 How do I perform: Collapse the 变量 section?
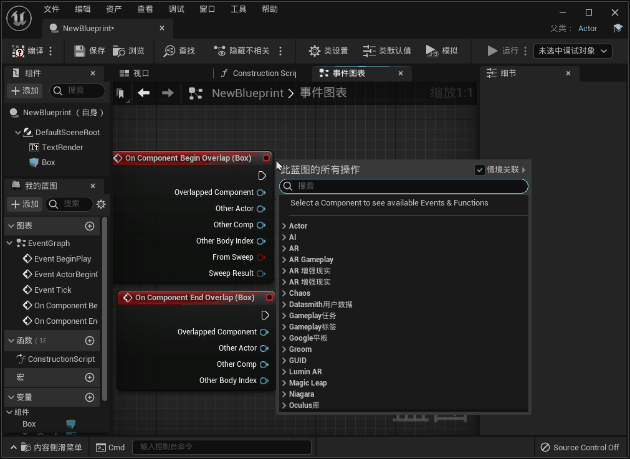click(x=11, y=398)
